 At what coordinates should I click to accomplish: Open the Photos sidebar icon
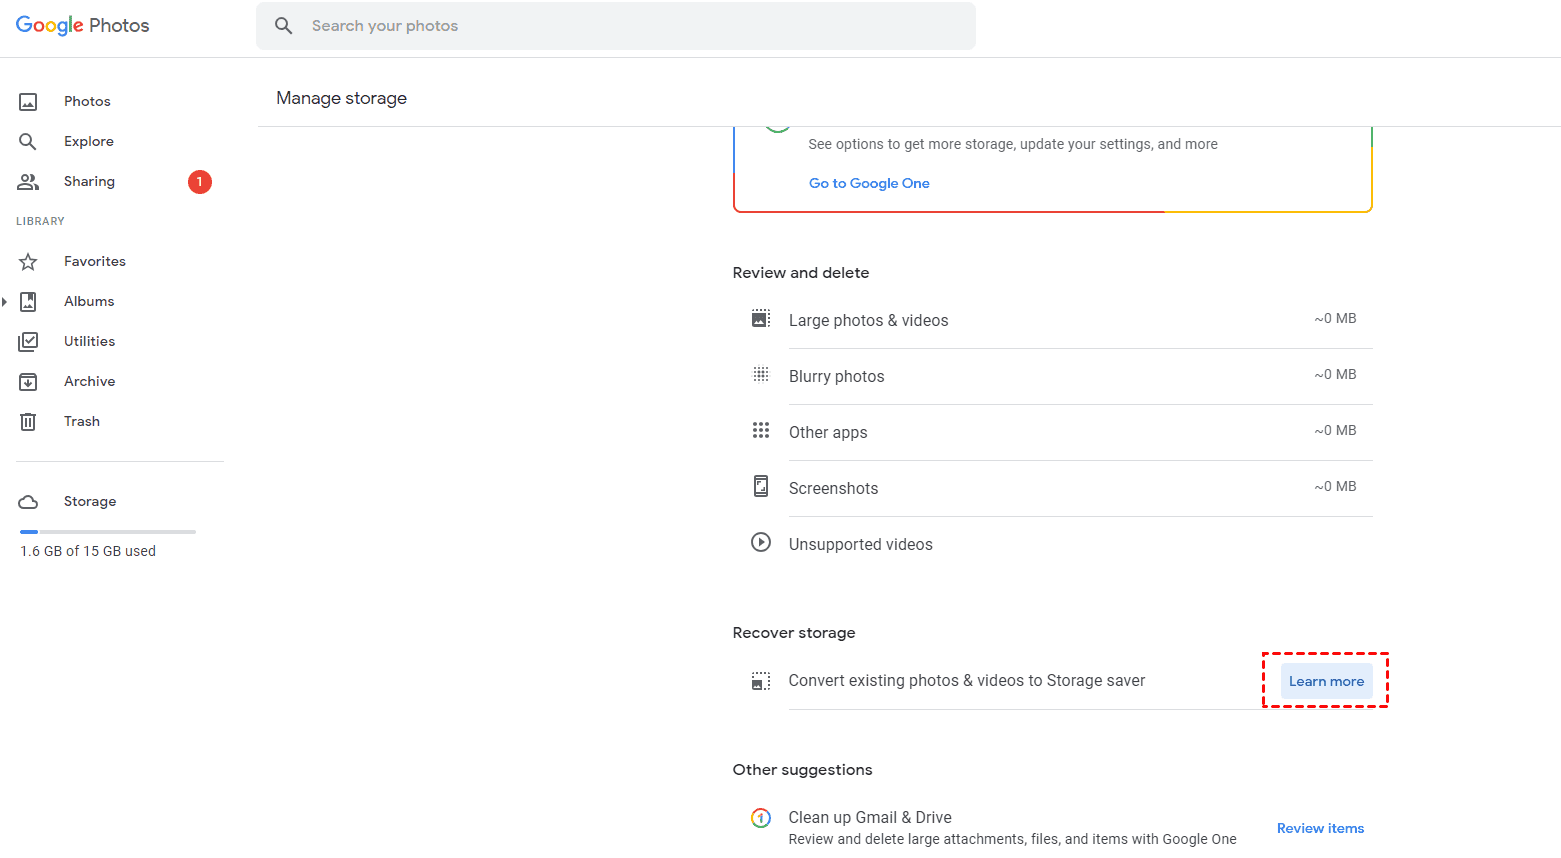tap(28, 102)
